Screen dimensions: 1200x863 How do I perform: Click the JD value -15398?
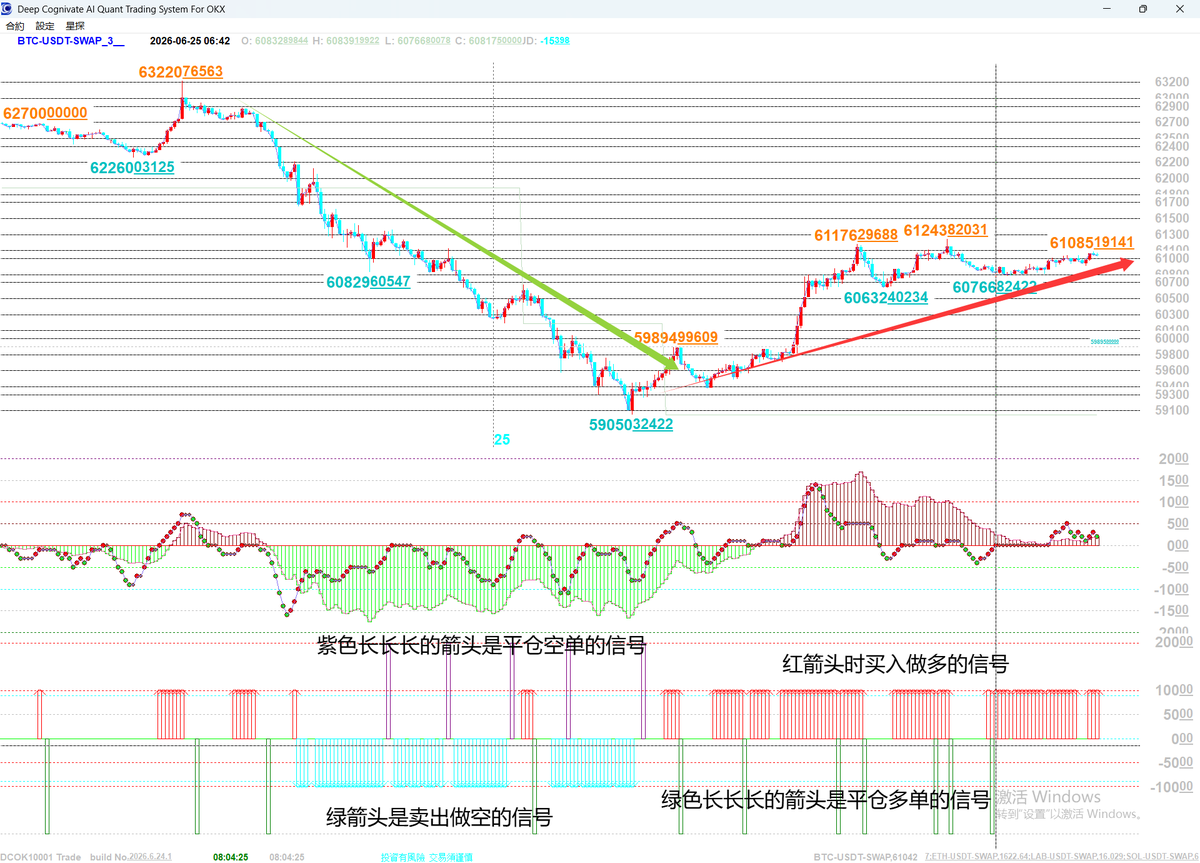click(x=555, y=41)
